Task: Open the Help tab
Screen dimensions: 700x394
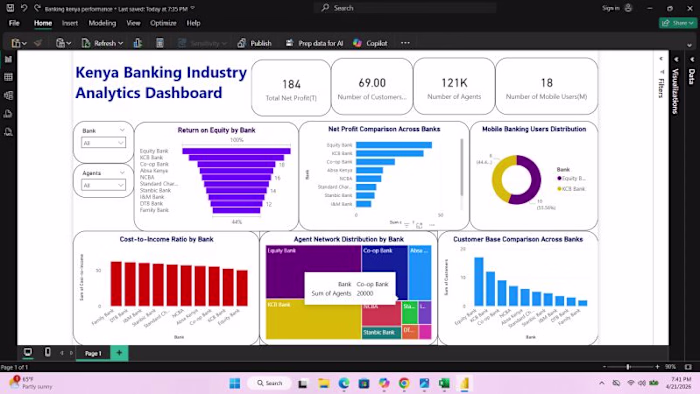Action: pyautogui.click(x=193, y=23)
